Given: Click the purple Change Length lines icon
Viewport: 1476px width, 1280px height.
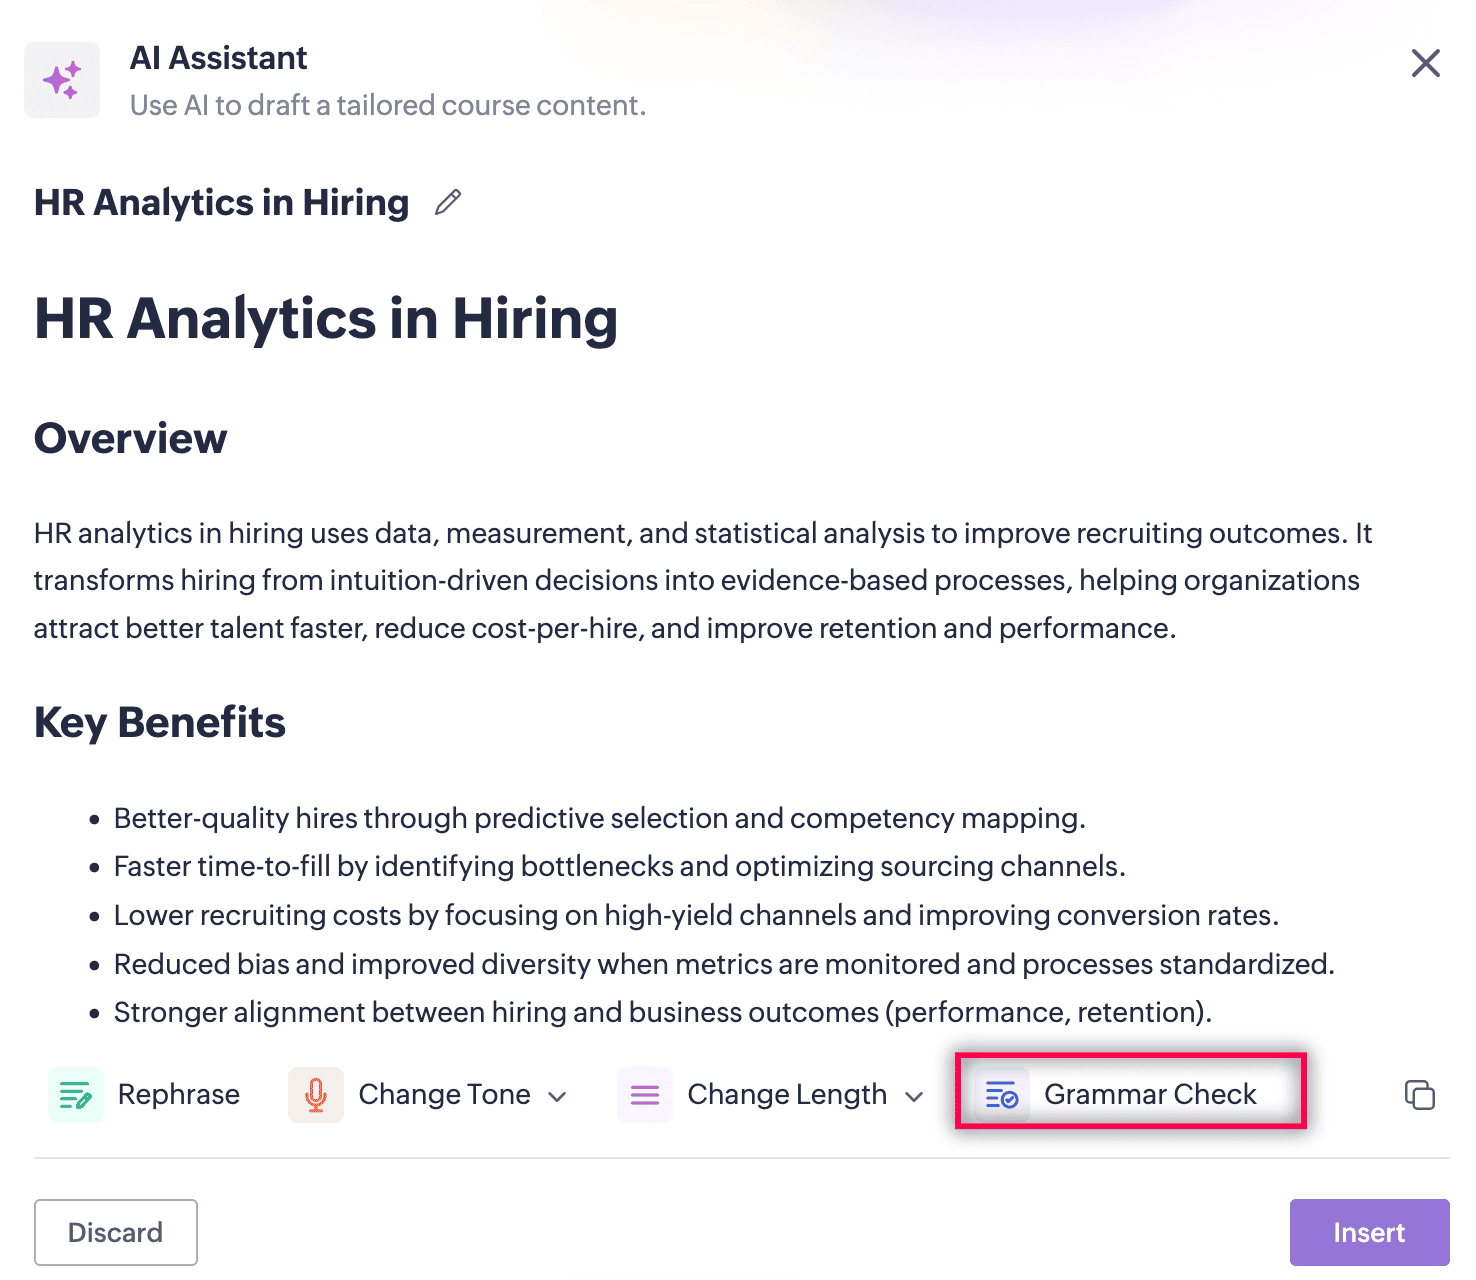Looking at the screenshot, I should click(x=645, y=1095).
